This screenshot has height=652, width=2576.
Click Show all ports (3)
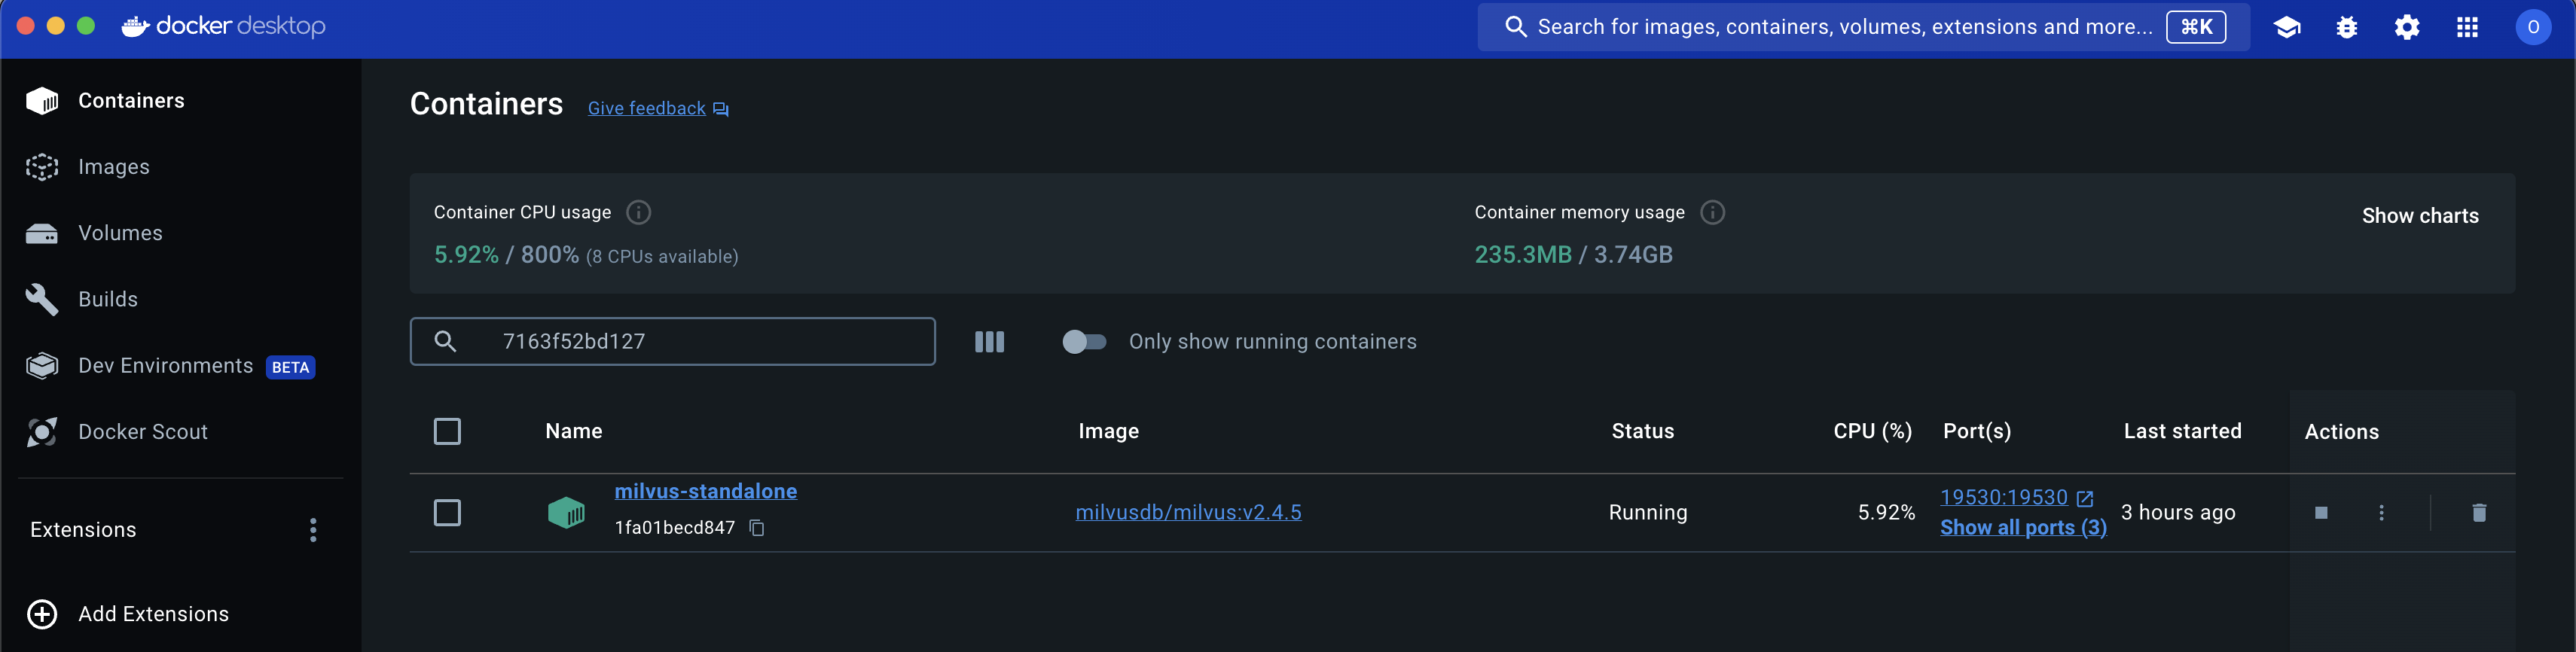2023,527
